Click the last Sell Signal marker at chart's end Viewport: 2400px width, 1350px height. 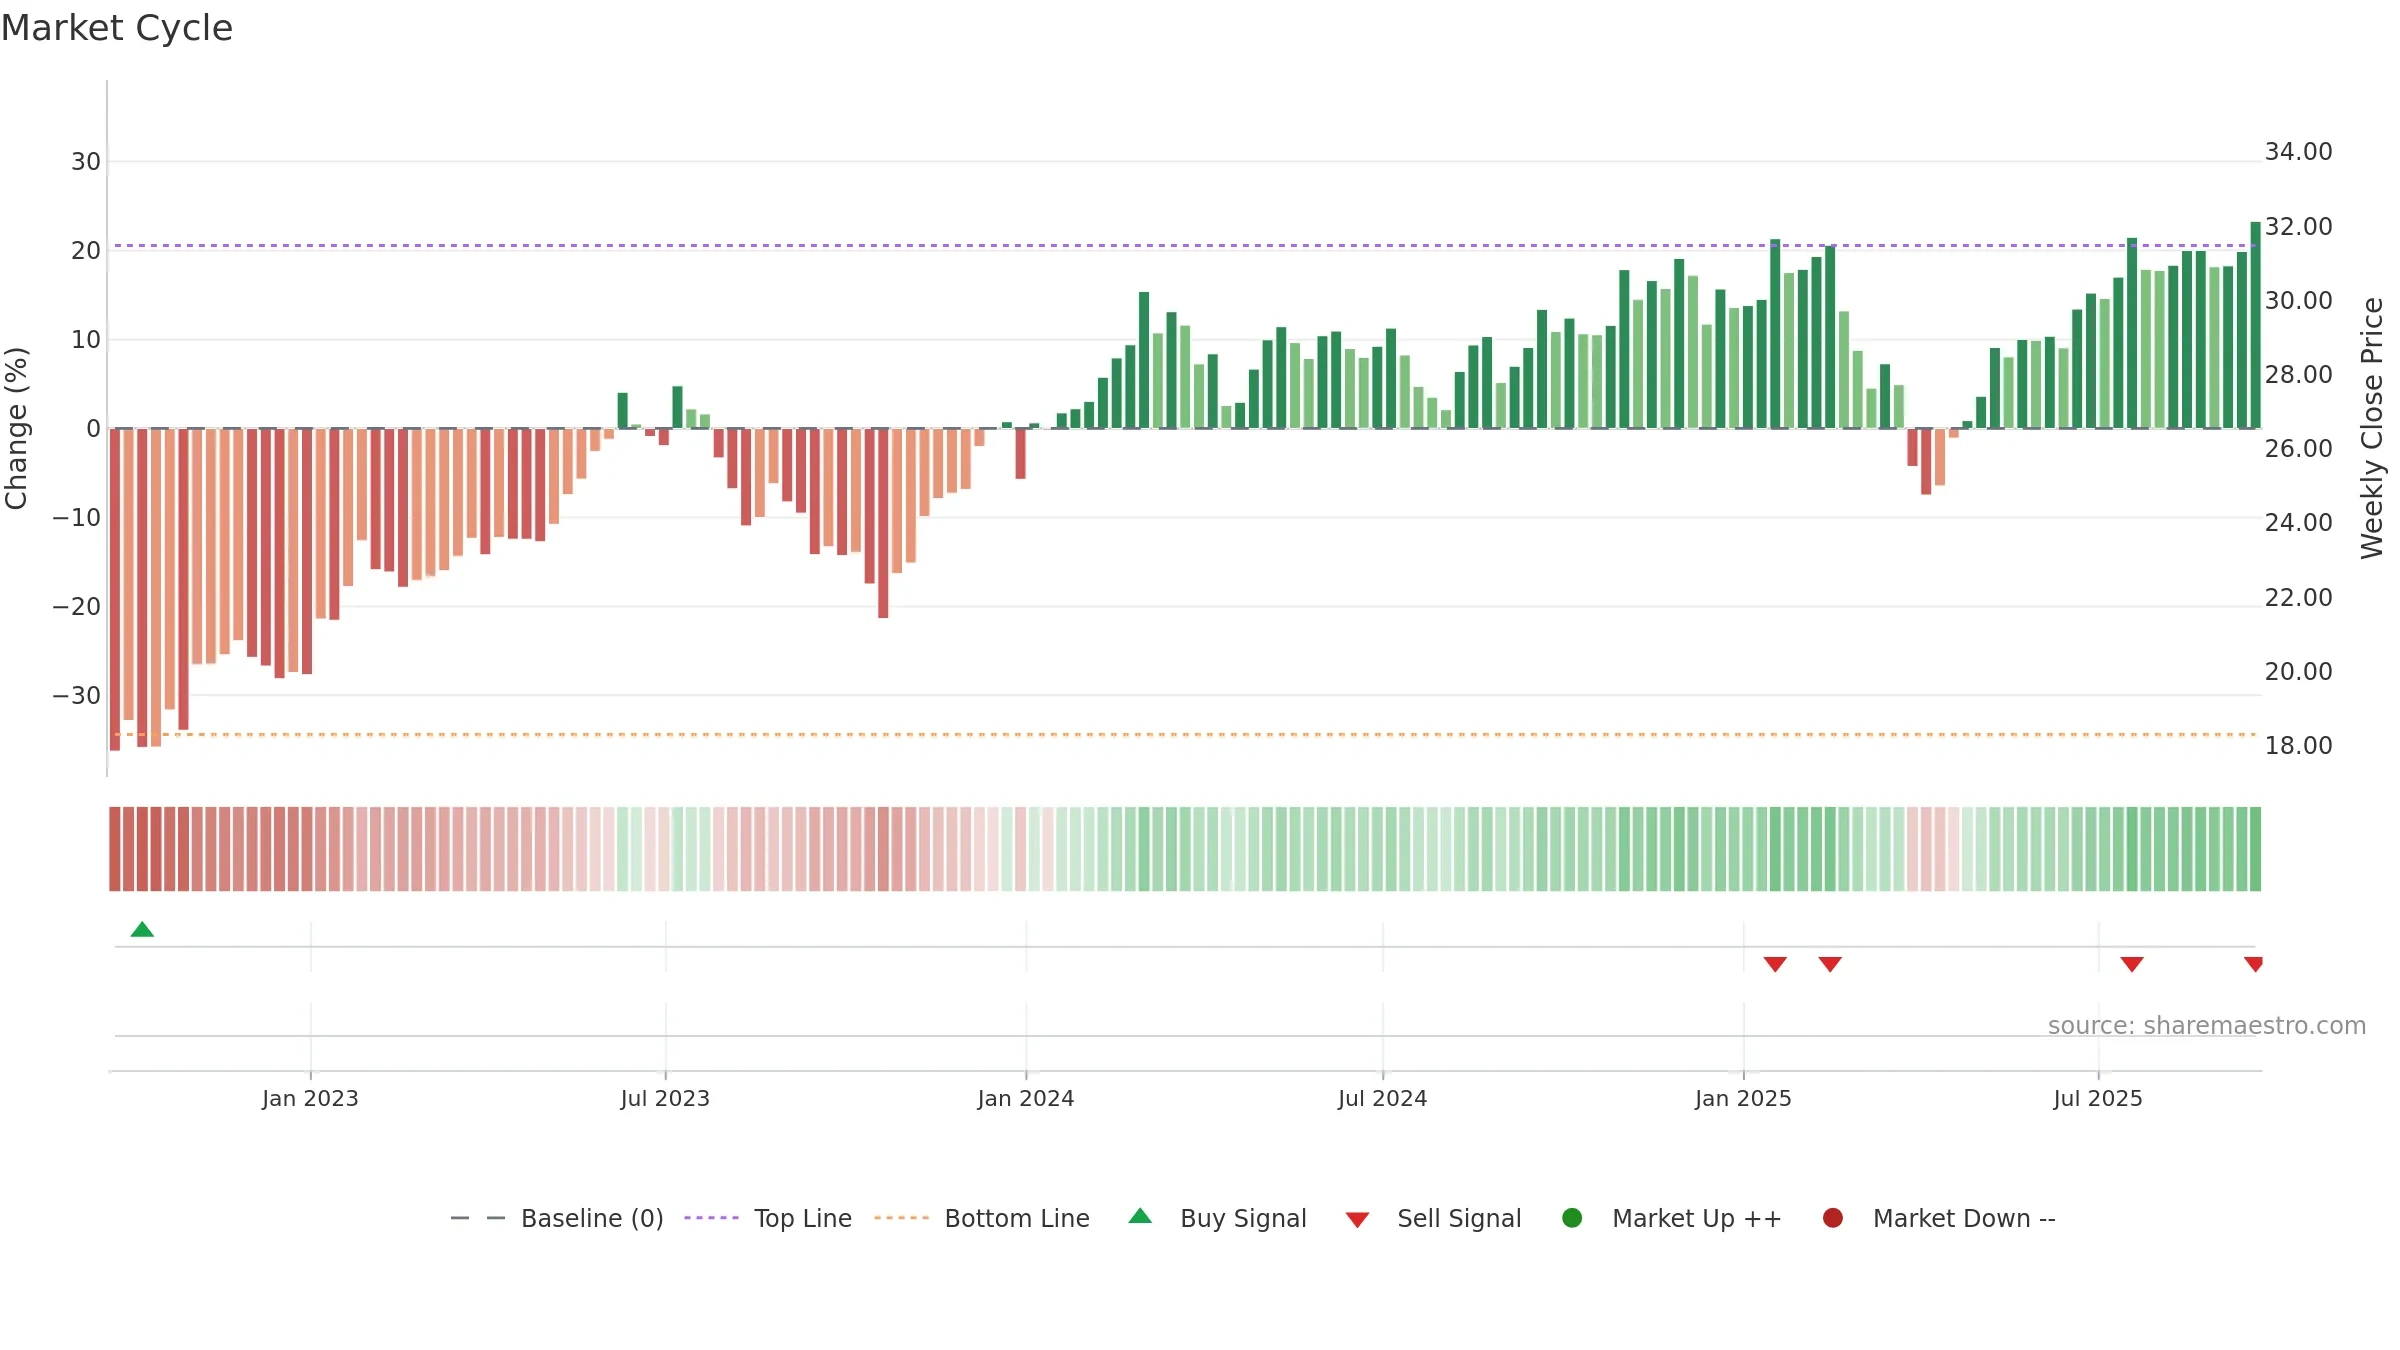point(2253,964)
